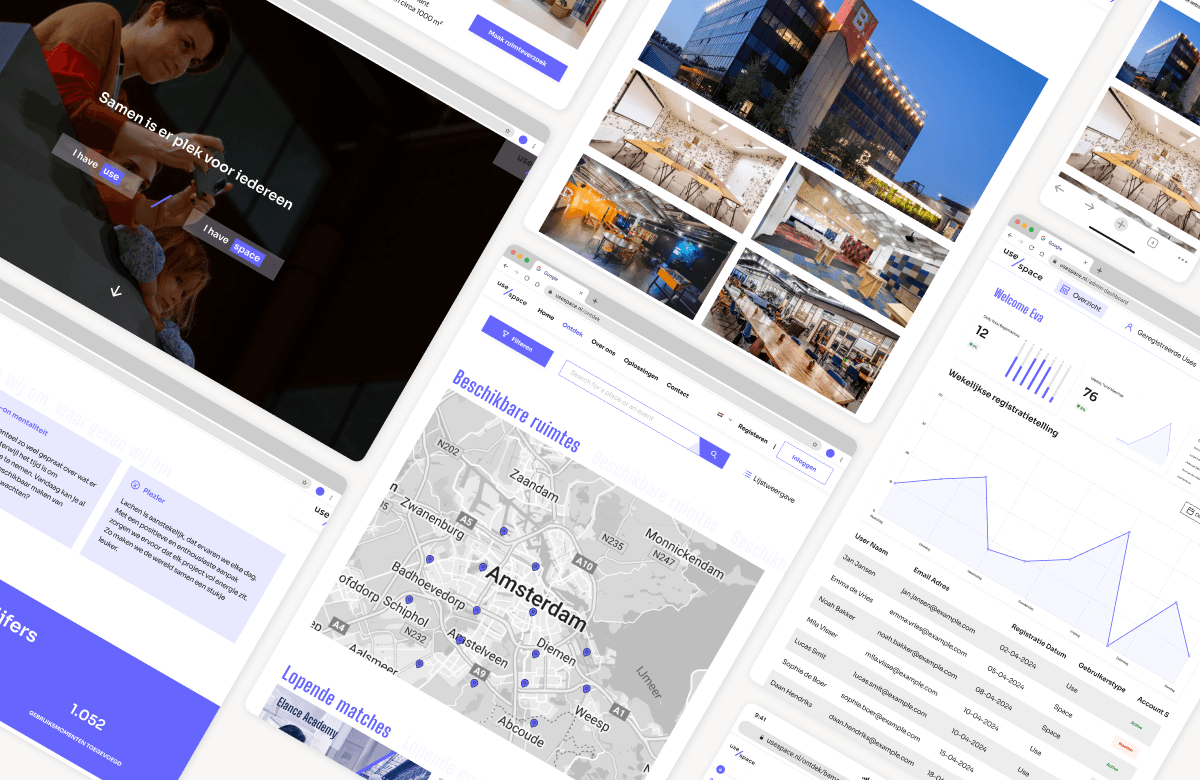This screenshot has width=1200, height=780.
Task: Click the 'Noah Bakker' name cell
Action: (x=837, y=609)
